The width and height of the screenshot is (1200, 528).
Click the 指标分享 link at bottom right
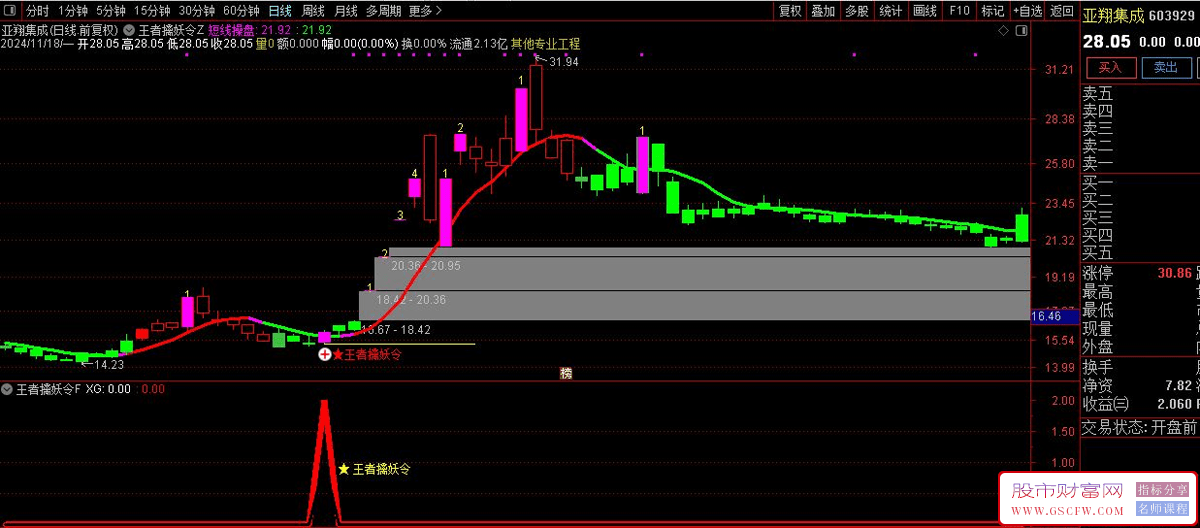point(1163,490)
